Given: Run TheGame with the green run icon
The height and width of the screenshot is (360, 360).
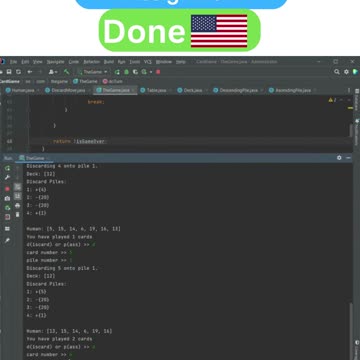Looking at the screenshot, I should point(117,72).
